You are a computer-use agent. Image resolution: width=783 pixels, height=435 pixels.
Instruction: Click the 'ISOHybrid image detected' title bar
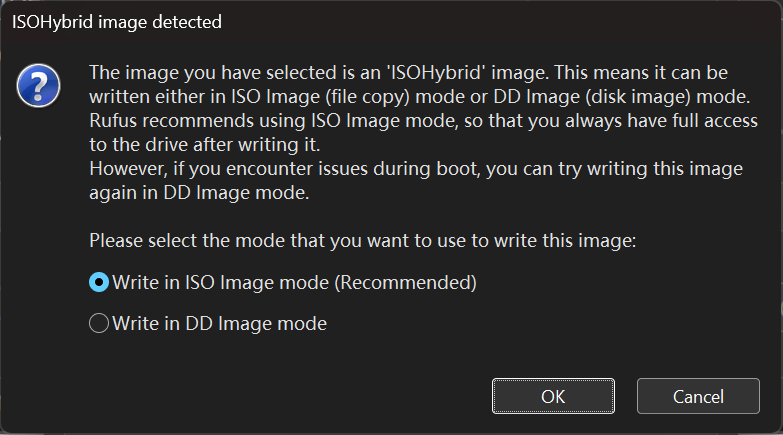tap(117, 22)
